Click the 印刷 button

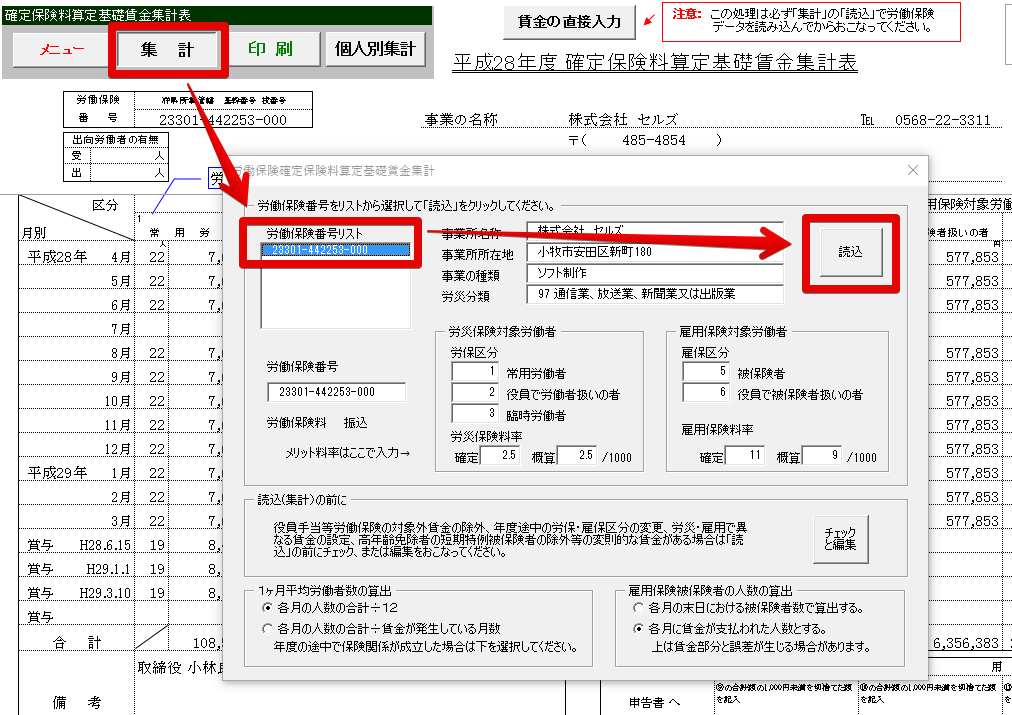coord(271,50)
